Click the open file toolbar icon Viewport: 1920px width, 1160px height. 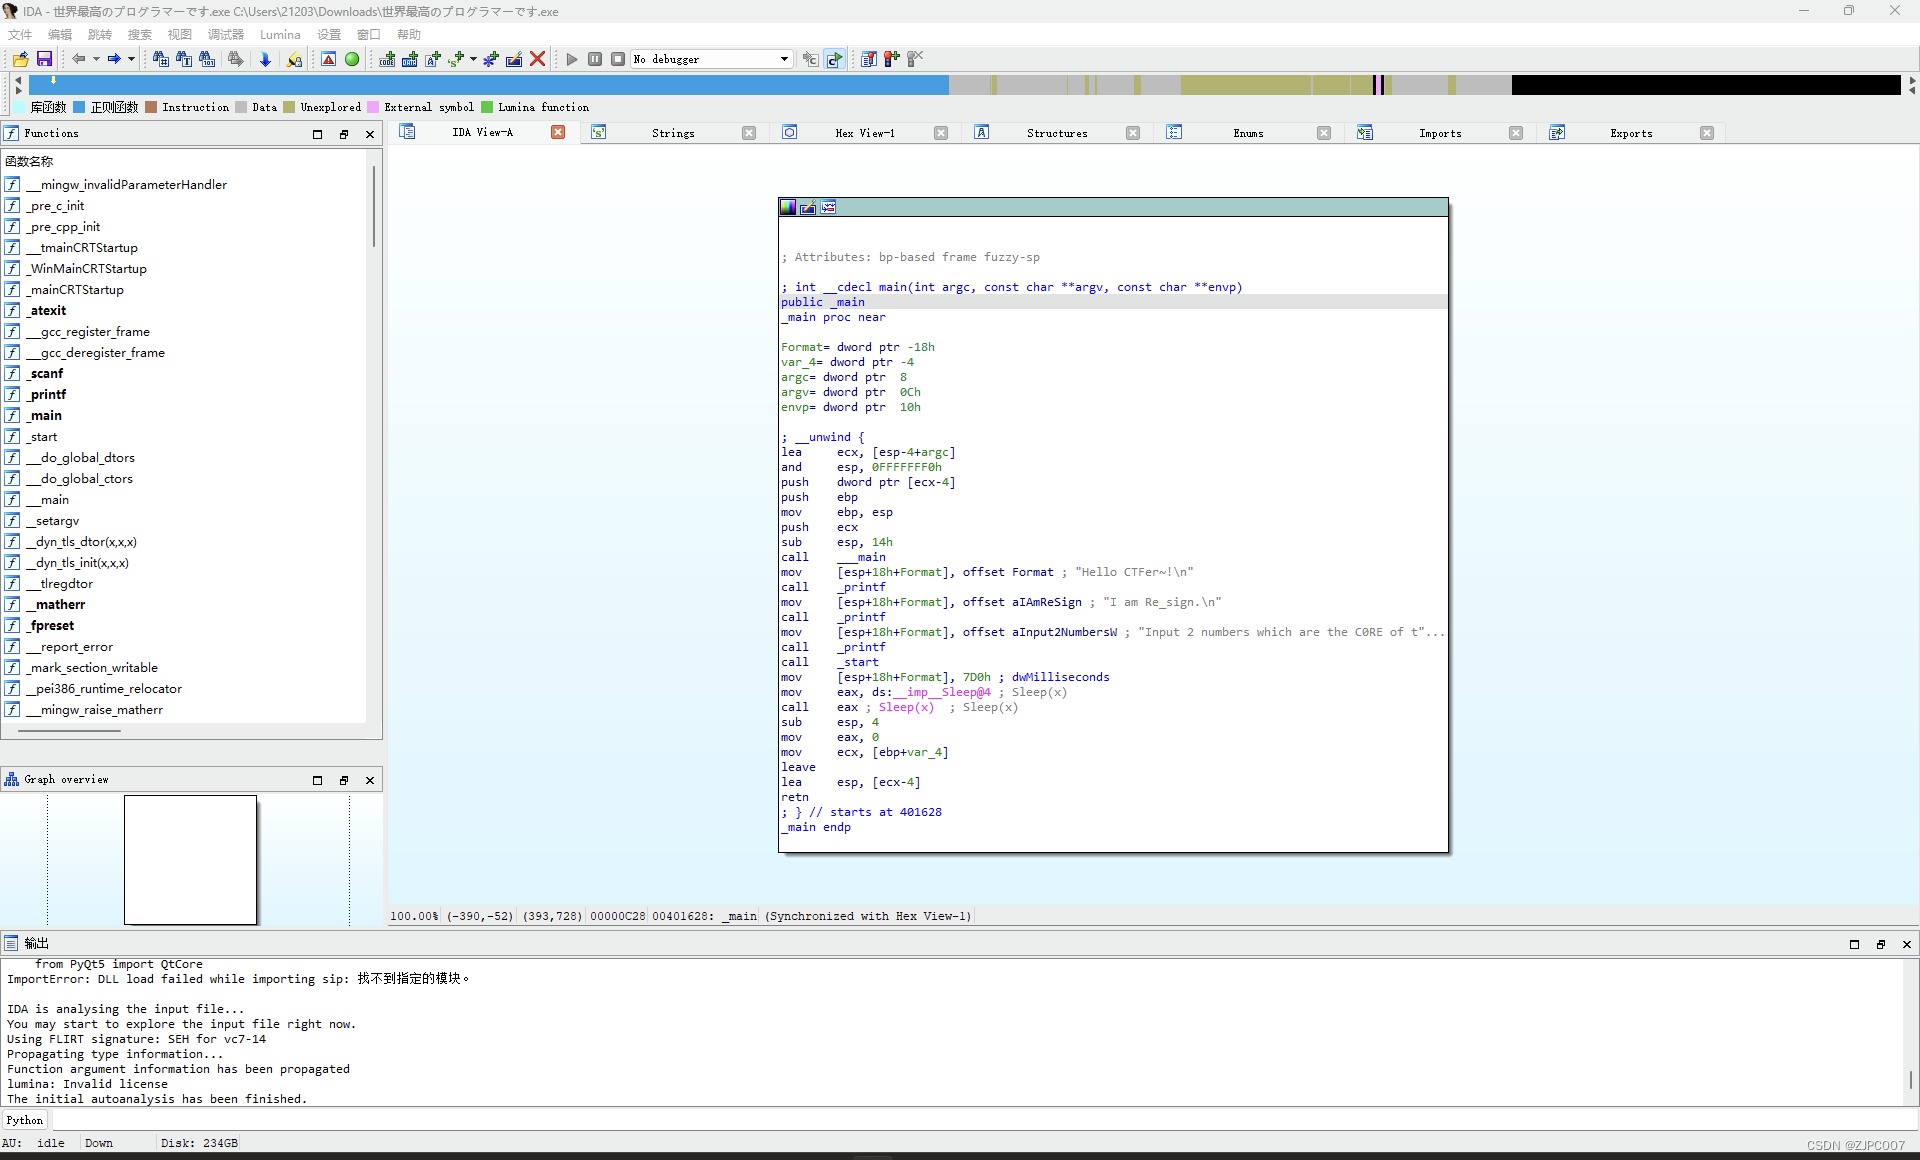click(20, 60)
